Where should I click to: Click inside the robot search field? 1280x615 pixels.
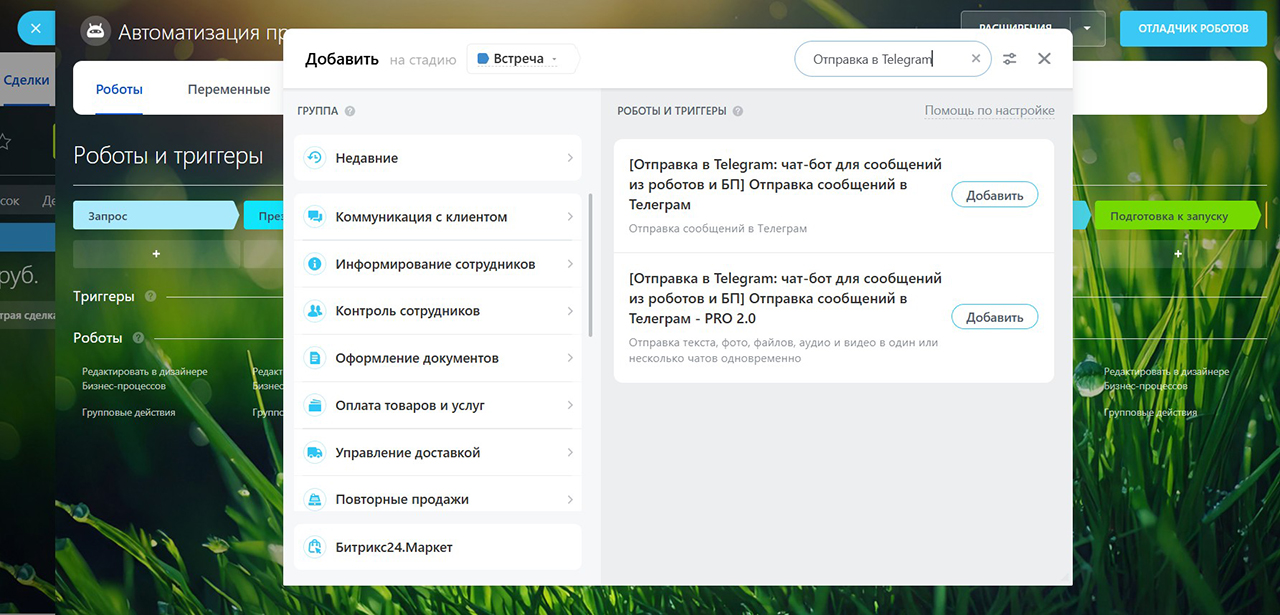[880, 59]
